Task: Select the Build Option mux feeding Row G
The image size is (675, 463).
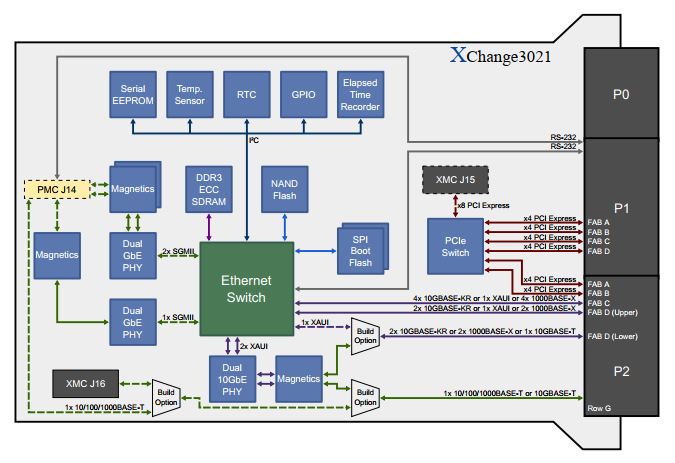Action: pyautogui.click(x=365, y=398)
